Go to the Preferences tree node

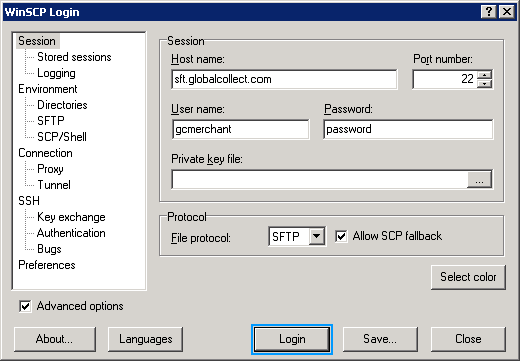pos(47,265)
